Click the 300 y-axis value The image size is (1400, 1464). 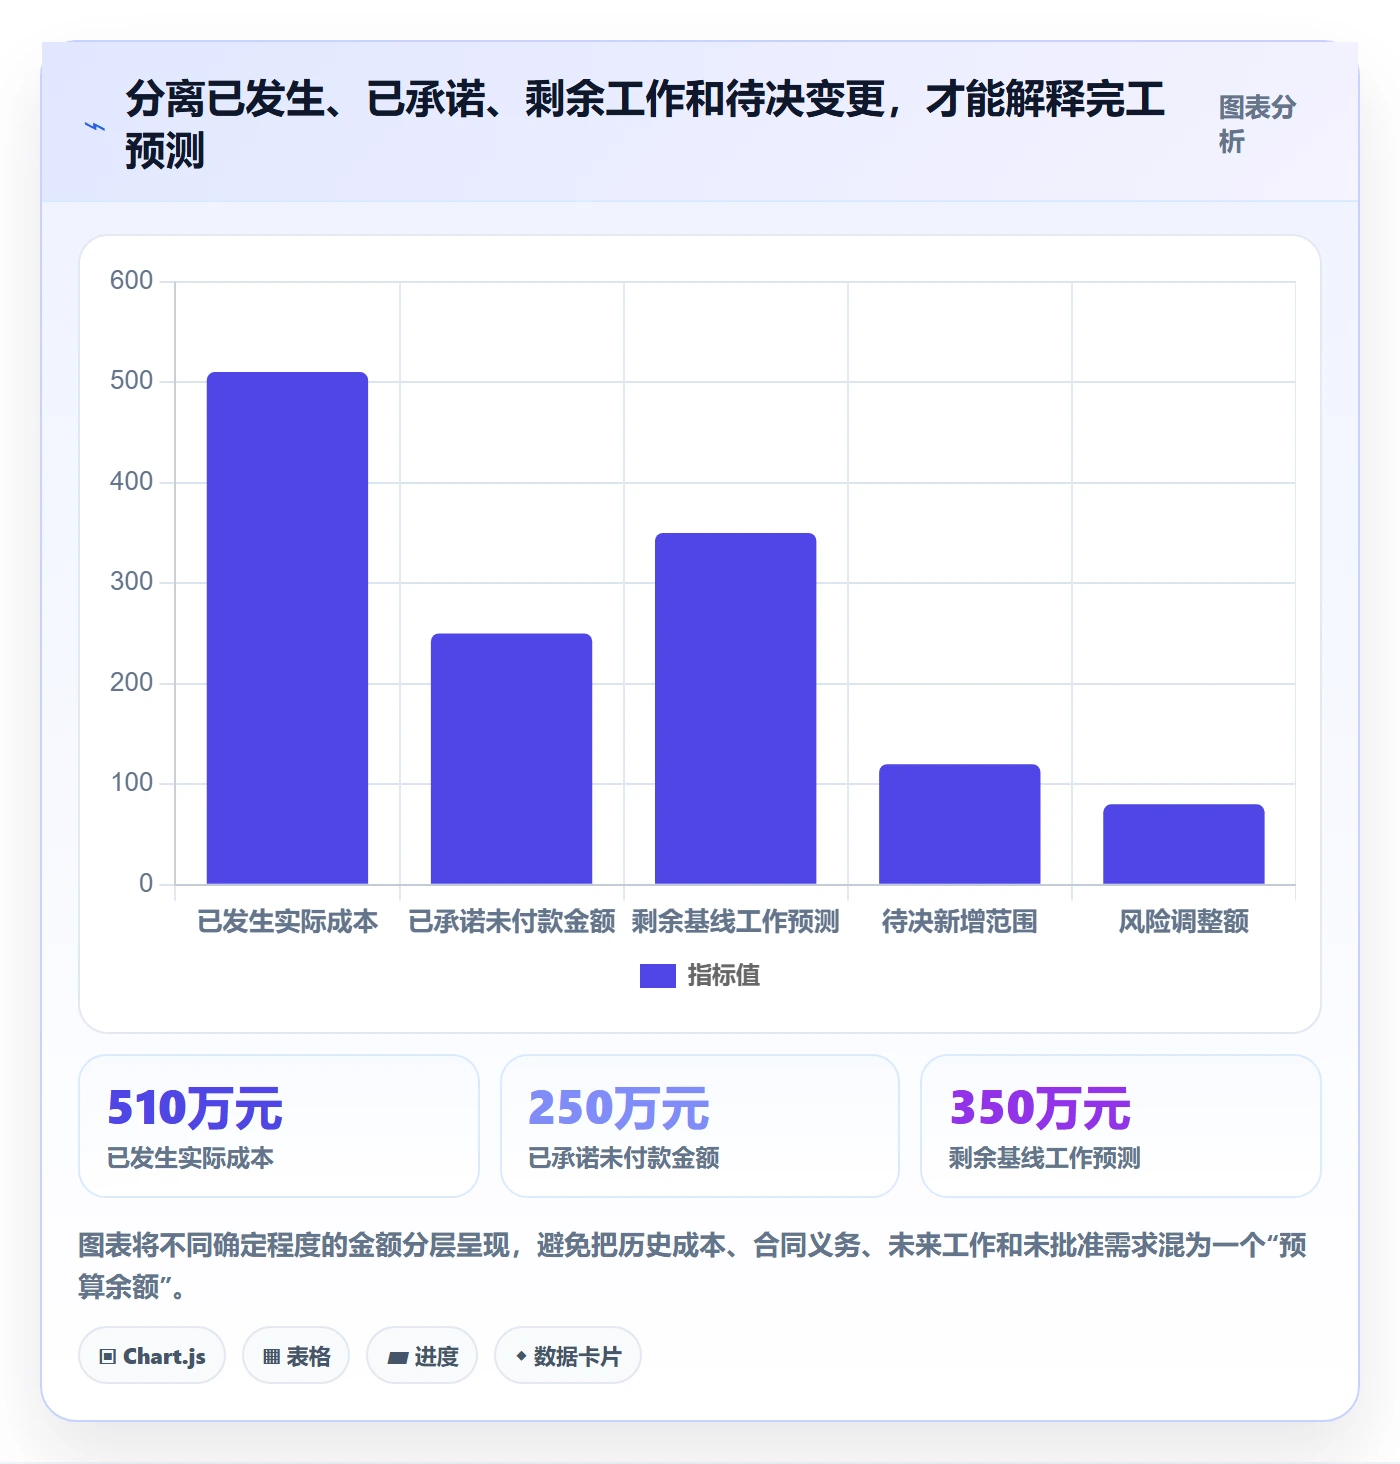pos(131,582)
